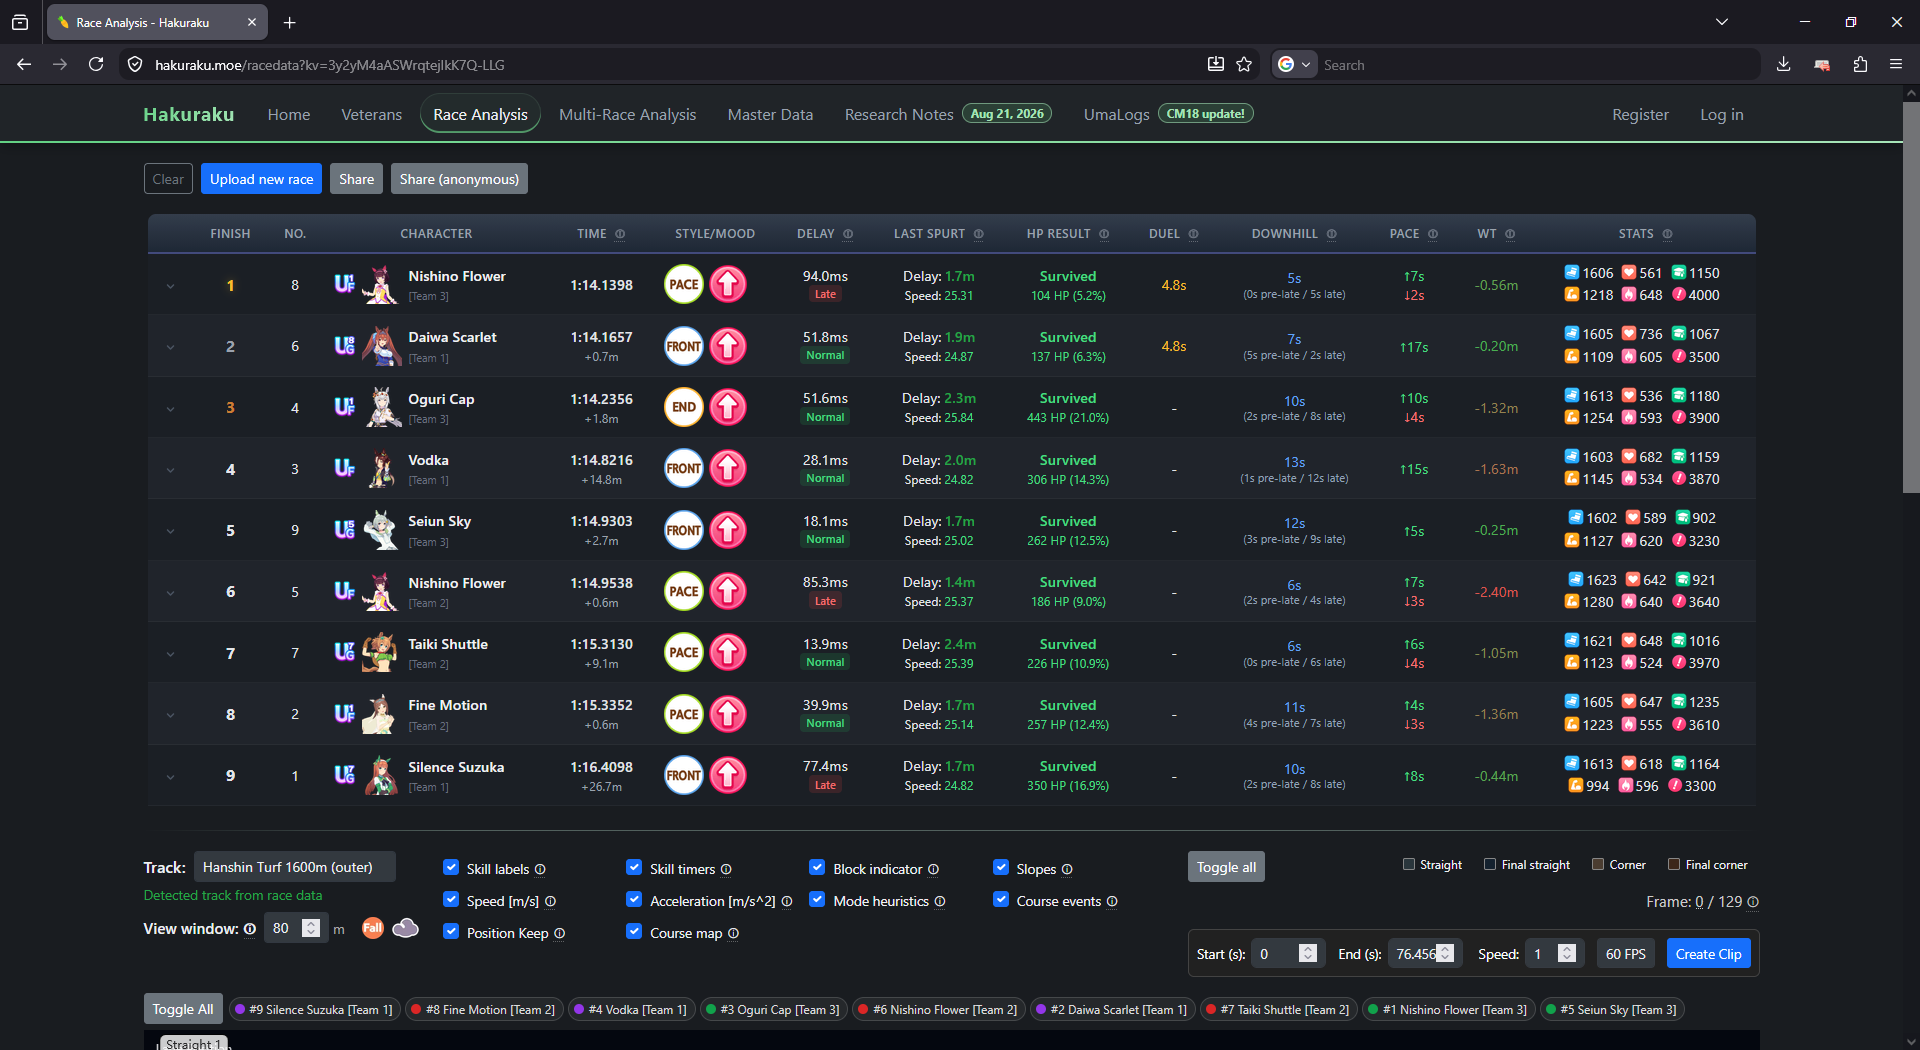Toggle the Block indicator checkbox
Screen dimensions: 1920x1050
coord(817,868)
